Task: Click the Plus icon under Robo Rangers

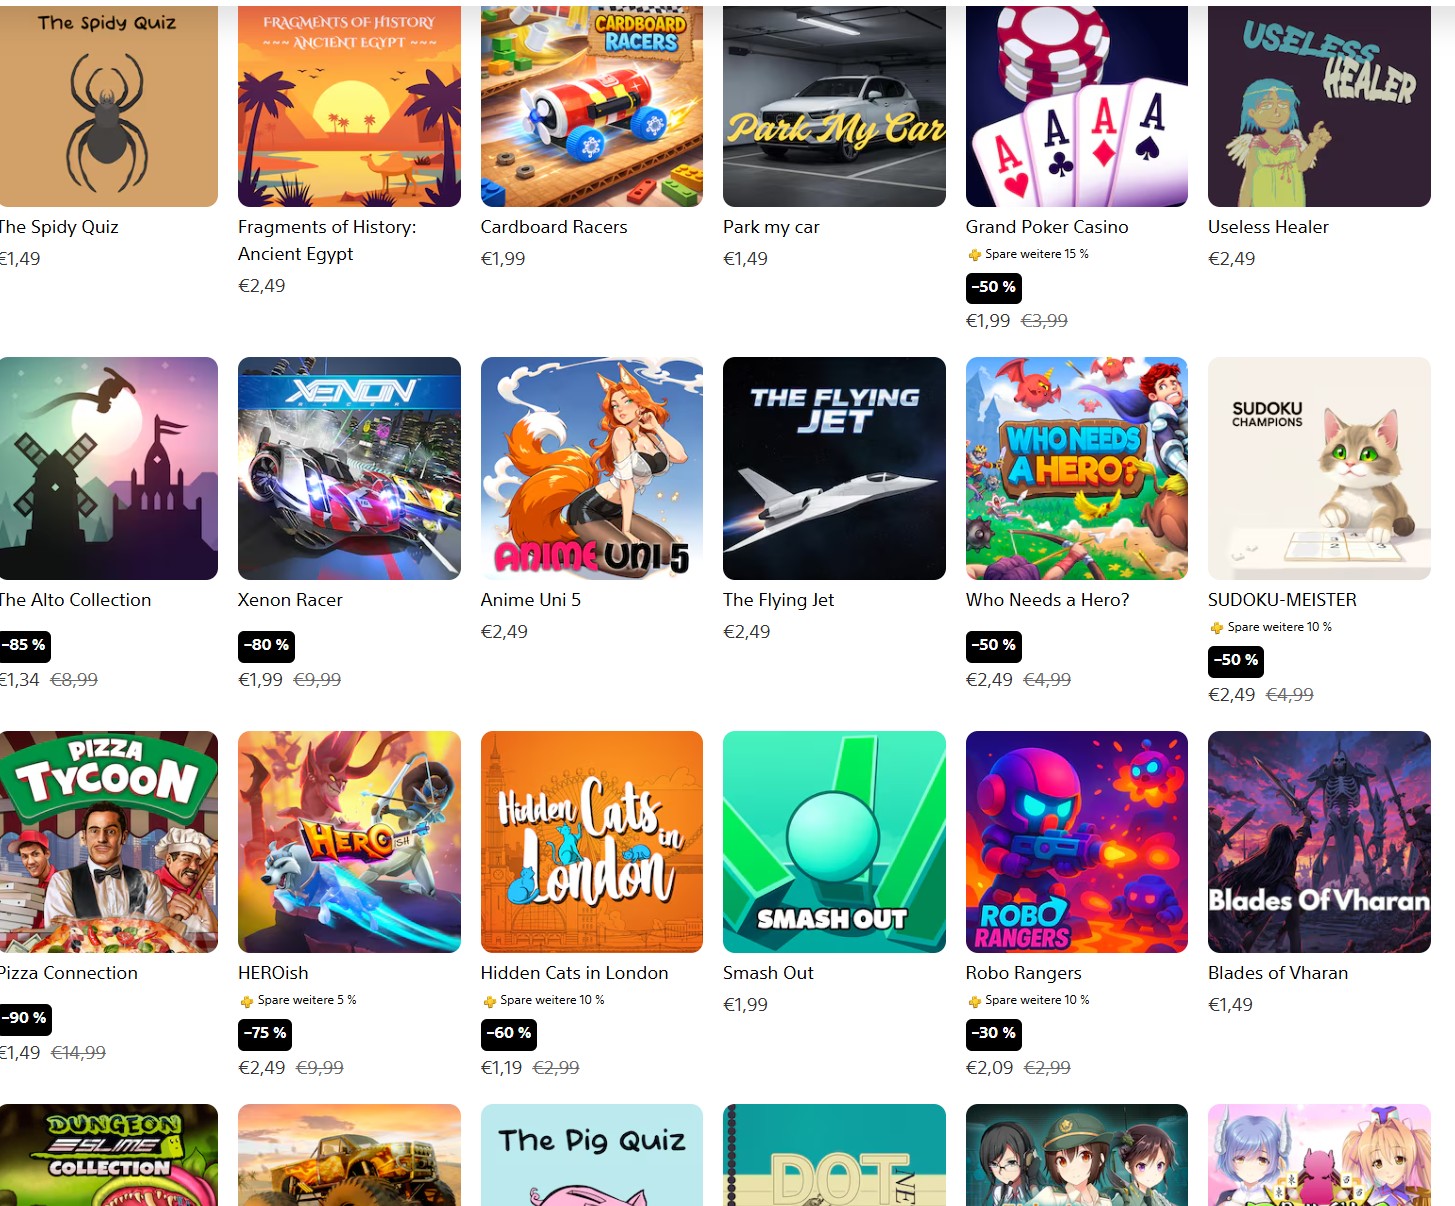Action: (974, 1001)
